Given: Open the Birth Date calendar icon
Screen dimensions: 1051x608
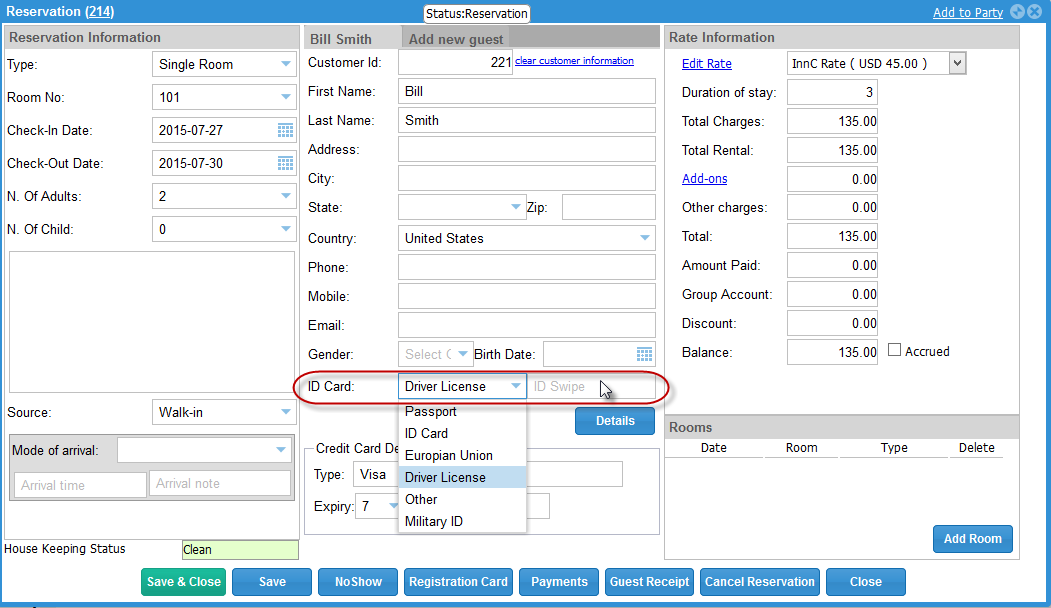Looking at the screenshot, I should coord(644,354).
